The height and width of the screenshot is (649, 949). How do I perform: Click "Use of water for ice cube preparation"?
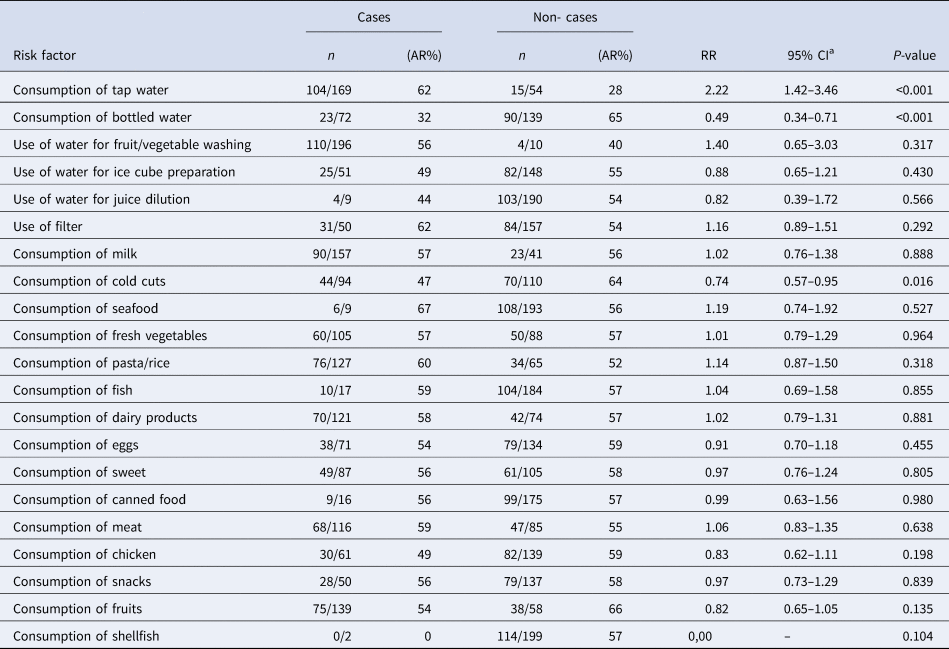pos(124,172)
